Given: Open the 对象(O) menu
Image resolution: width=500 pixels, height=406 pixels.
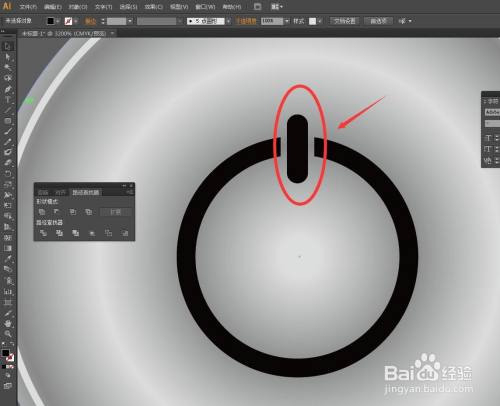Looking at the screenshot, I should click(78, 7).
